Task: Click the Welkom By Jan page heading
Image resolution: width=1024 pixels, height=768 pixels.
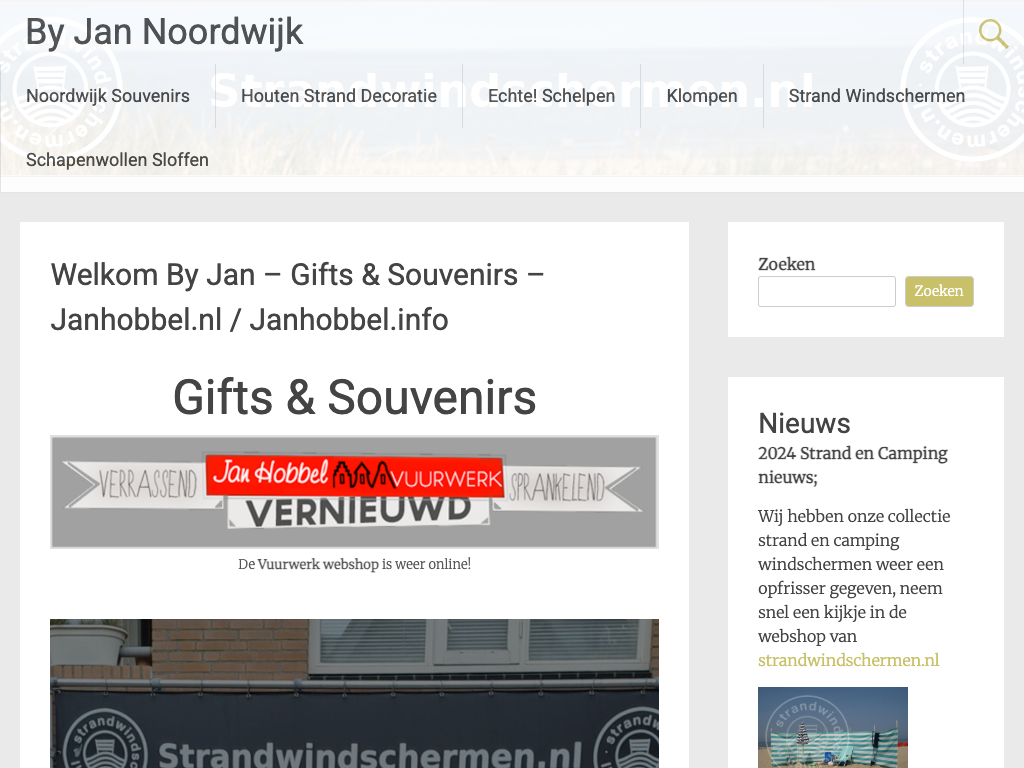Action: pyautogui.click(x=298, y=297)
